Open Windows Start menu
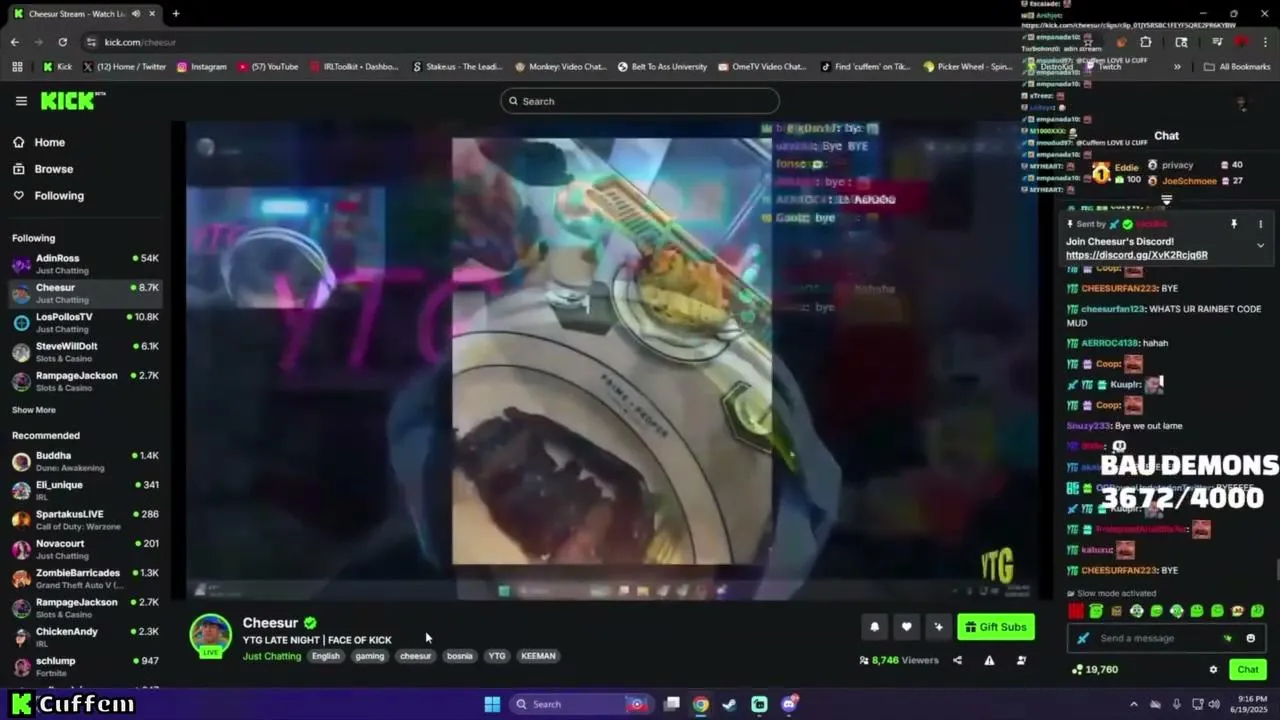Screen dimensions: 1280x720 pyautogui.click(x=492, y=704)
